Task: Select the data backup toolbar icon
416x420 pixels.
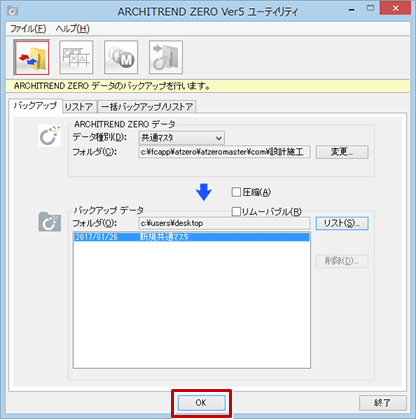Action: (32, 57)
